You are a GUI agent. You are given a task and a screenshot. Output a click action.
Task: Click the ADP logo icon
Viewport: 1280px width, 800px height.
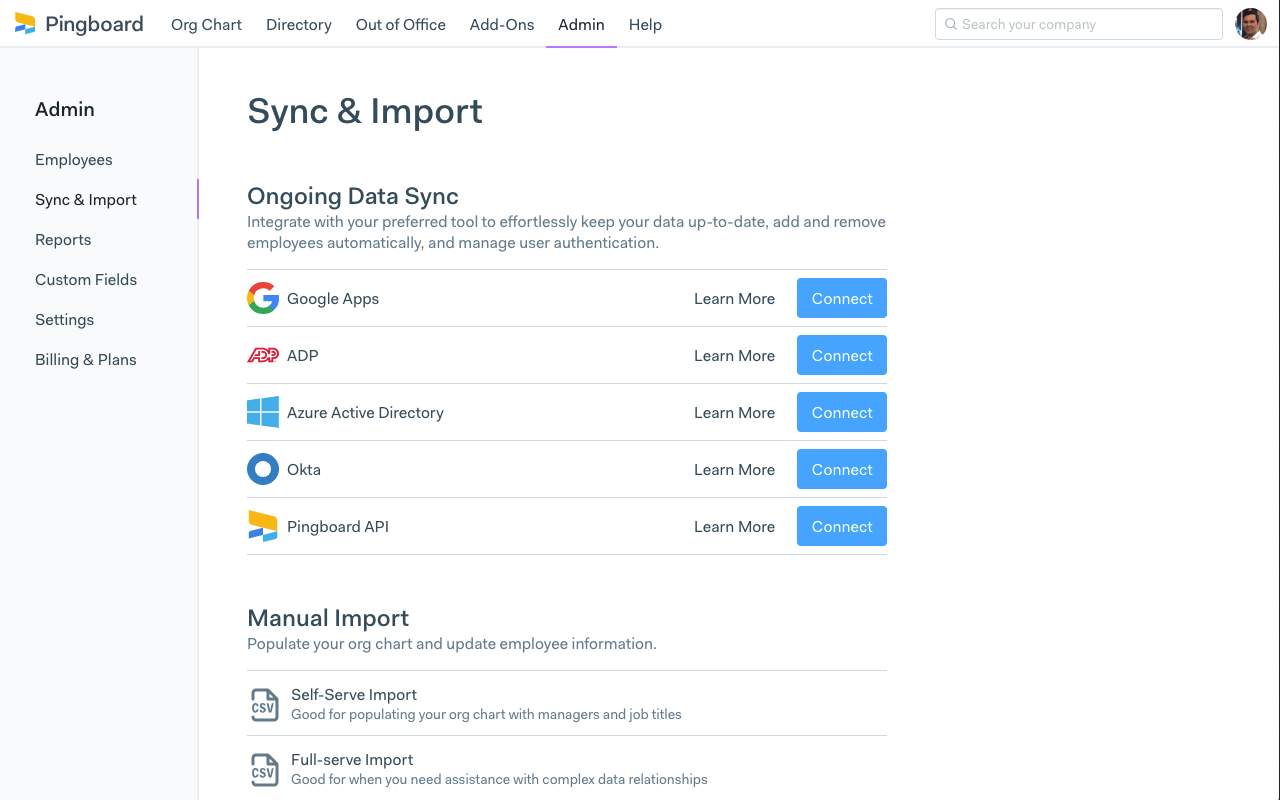tap(262, 354)
